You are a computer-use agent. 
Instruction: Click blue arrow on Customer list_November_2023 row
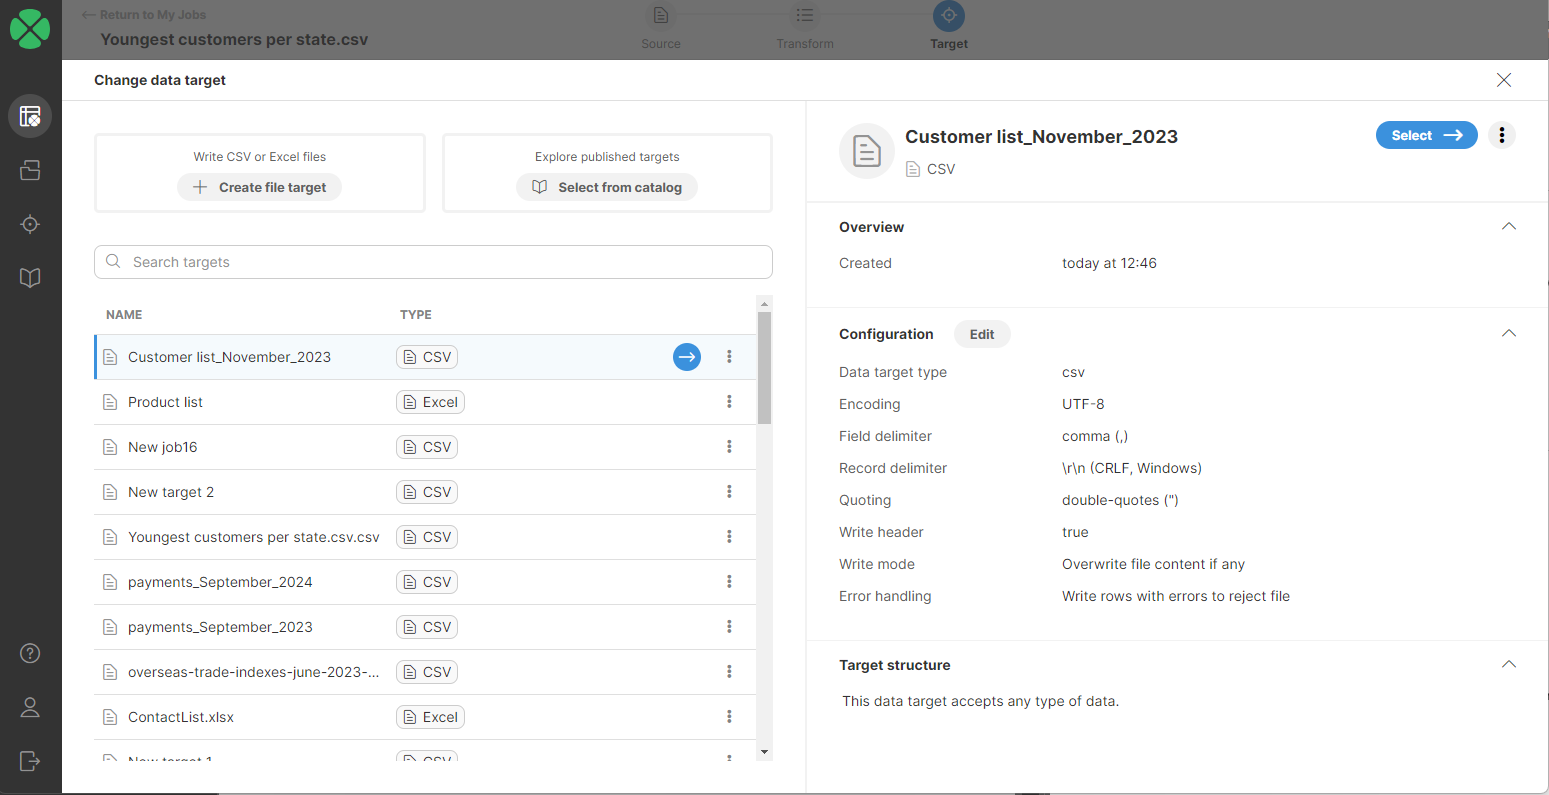(686, 357)
